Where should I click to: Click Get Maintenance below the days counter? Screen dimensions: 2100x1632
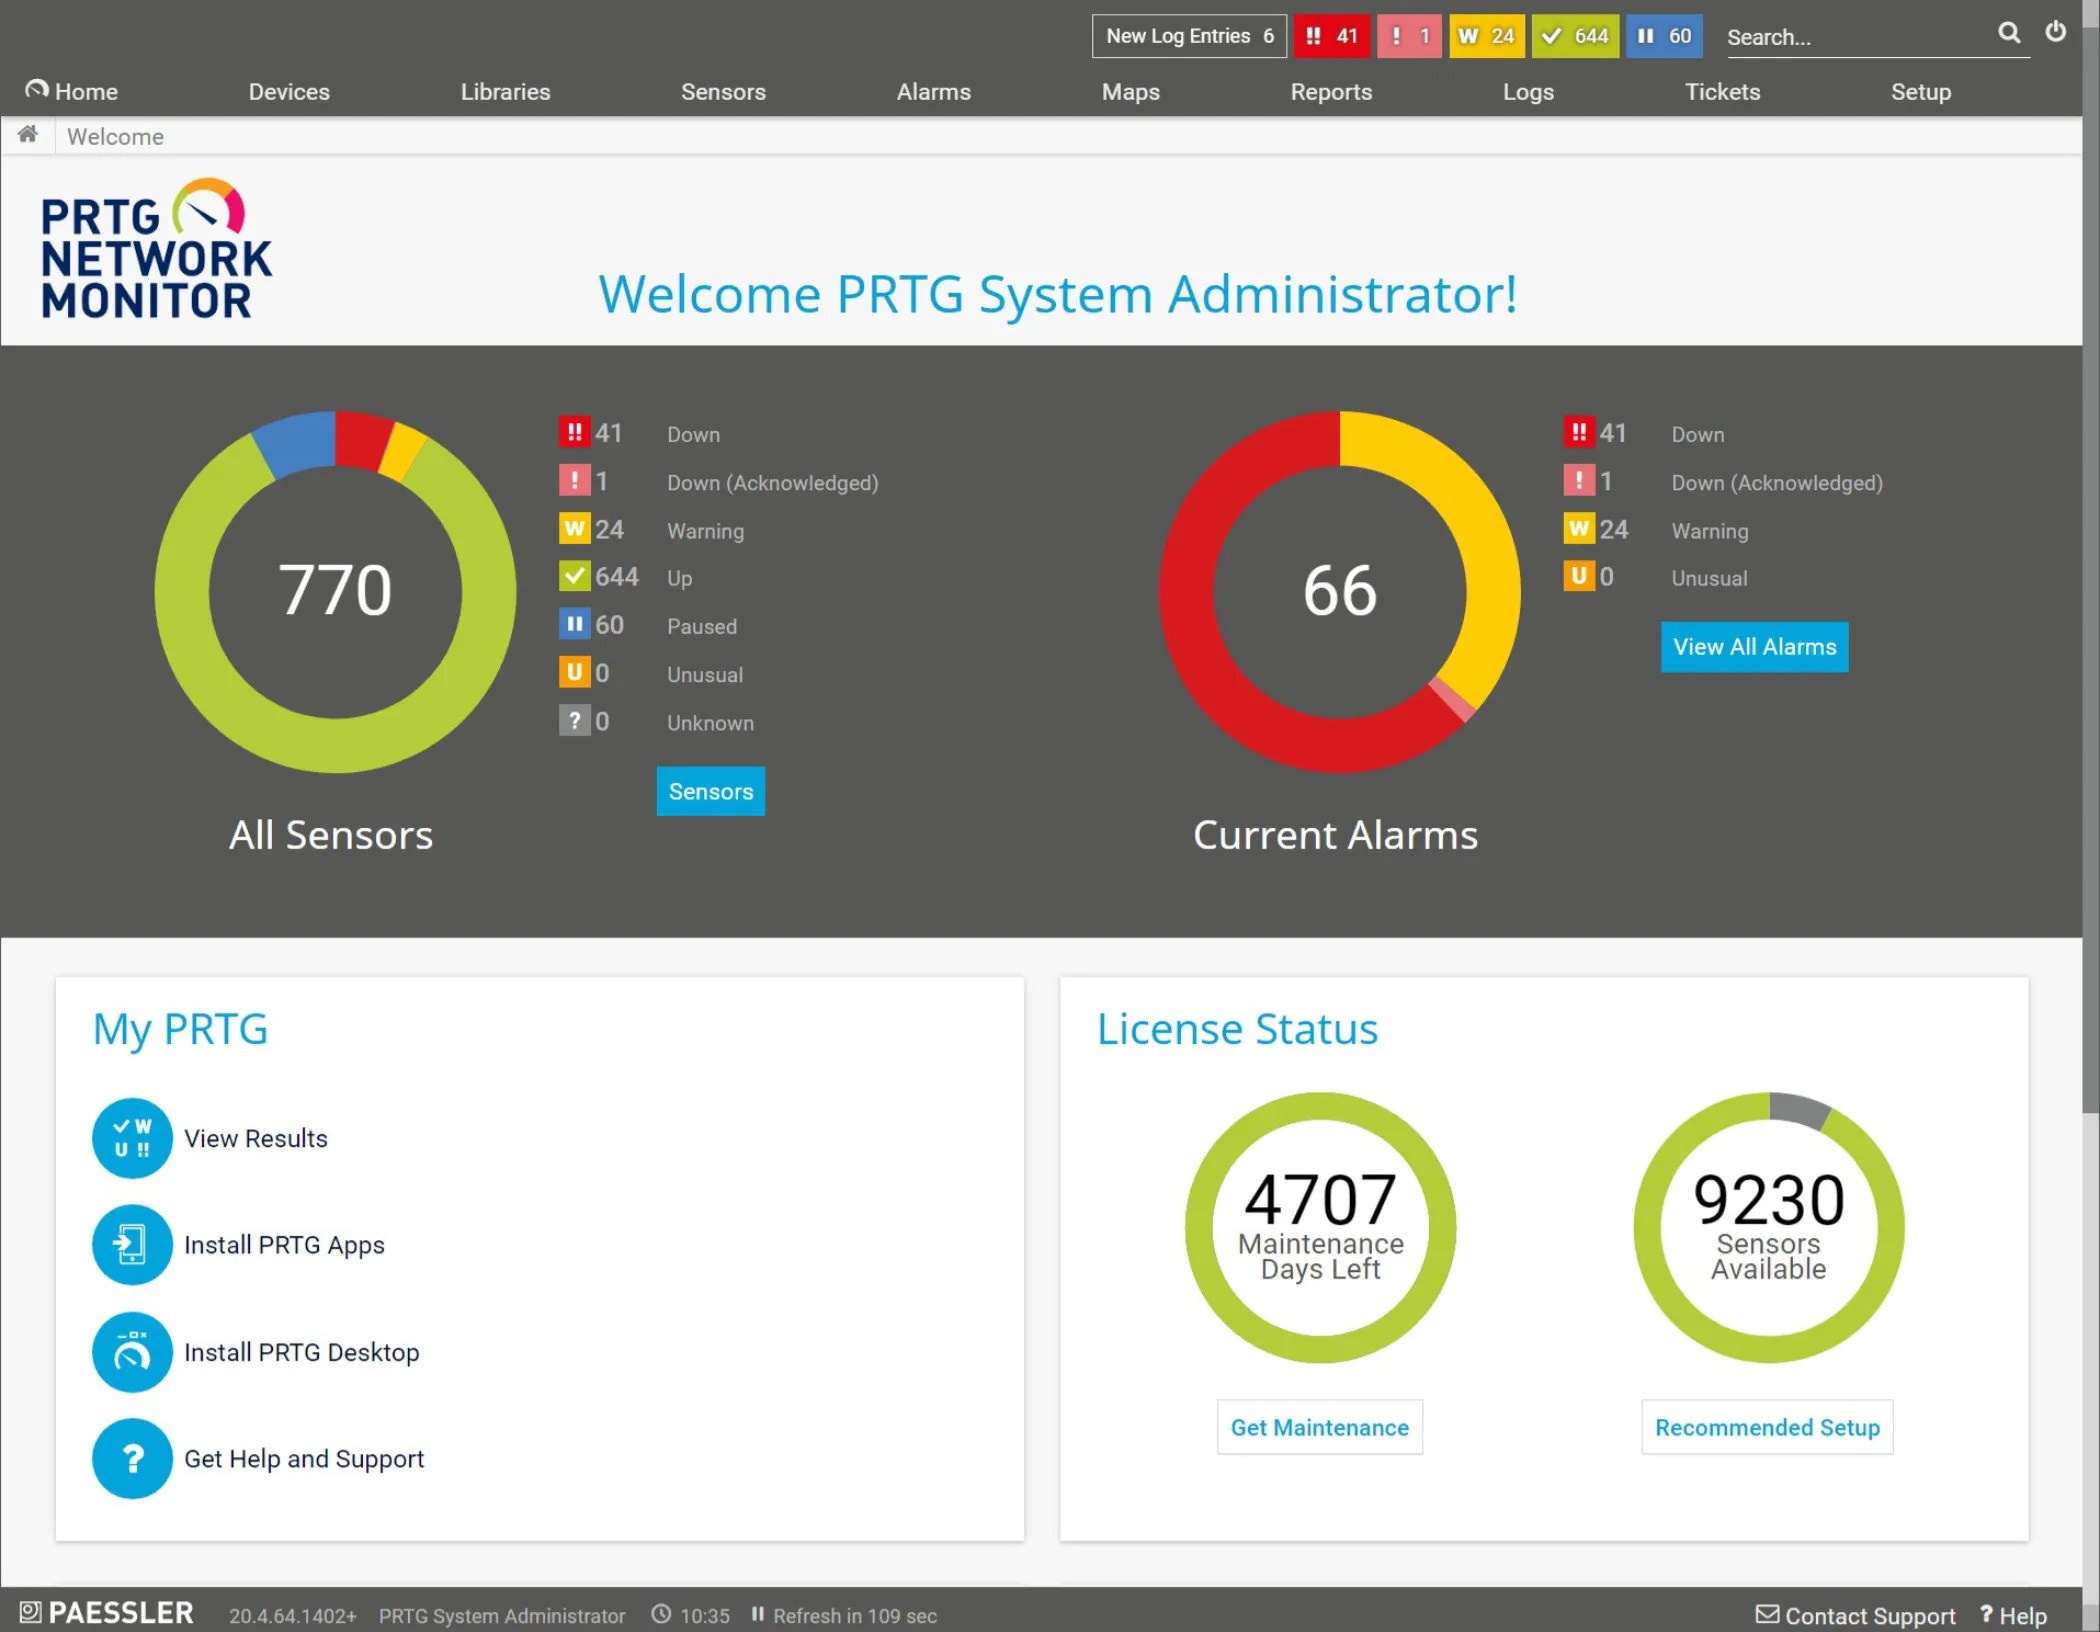pyautogui.click(x=1319, y=1427)
